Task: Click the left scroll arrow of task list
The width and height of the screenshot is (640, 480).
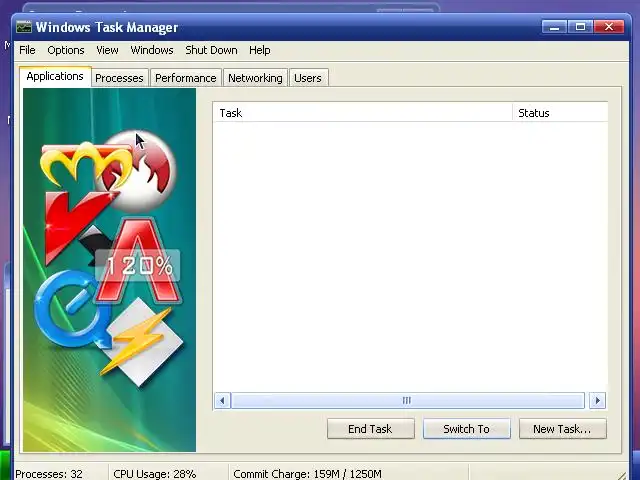Action: (x=222, y=400)
